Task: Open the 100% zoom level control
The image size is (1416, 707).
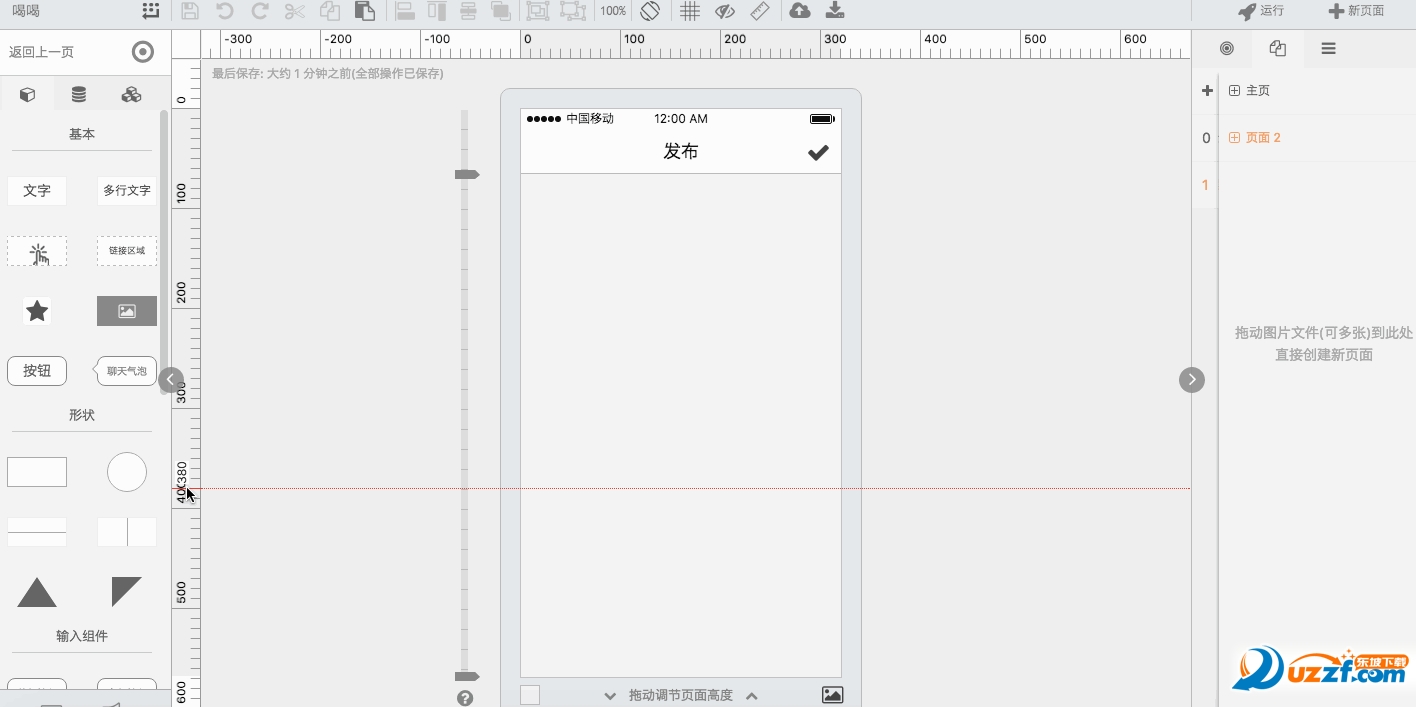Action: pyautogui.click(x=613, y=11)
